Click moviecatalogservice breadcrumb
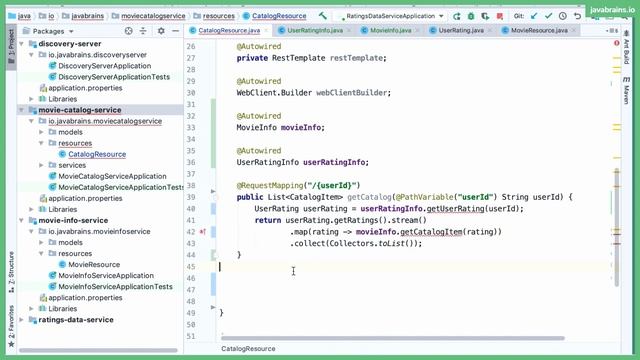Viewport: 640px width, 360px height. pos(149,16)
